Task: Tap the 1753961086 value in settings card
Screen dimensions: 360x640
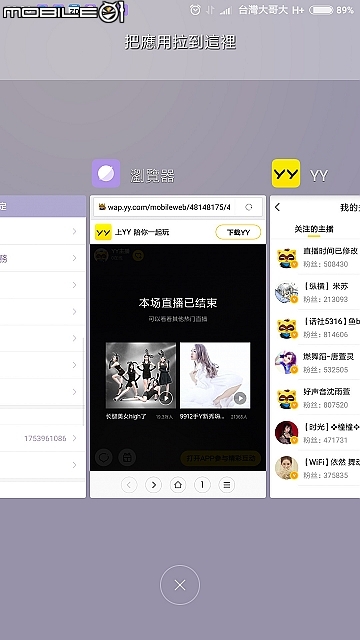Action: (45, 438)
